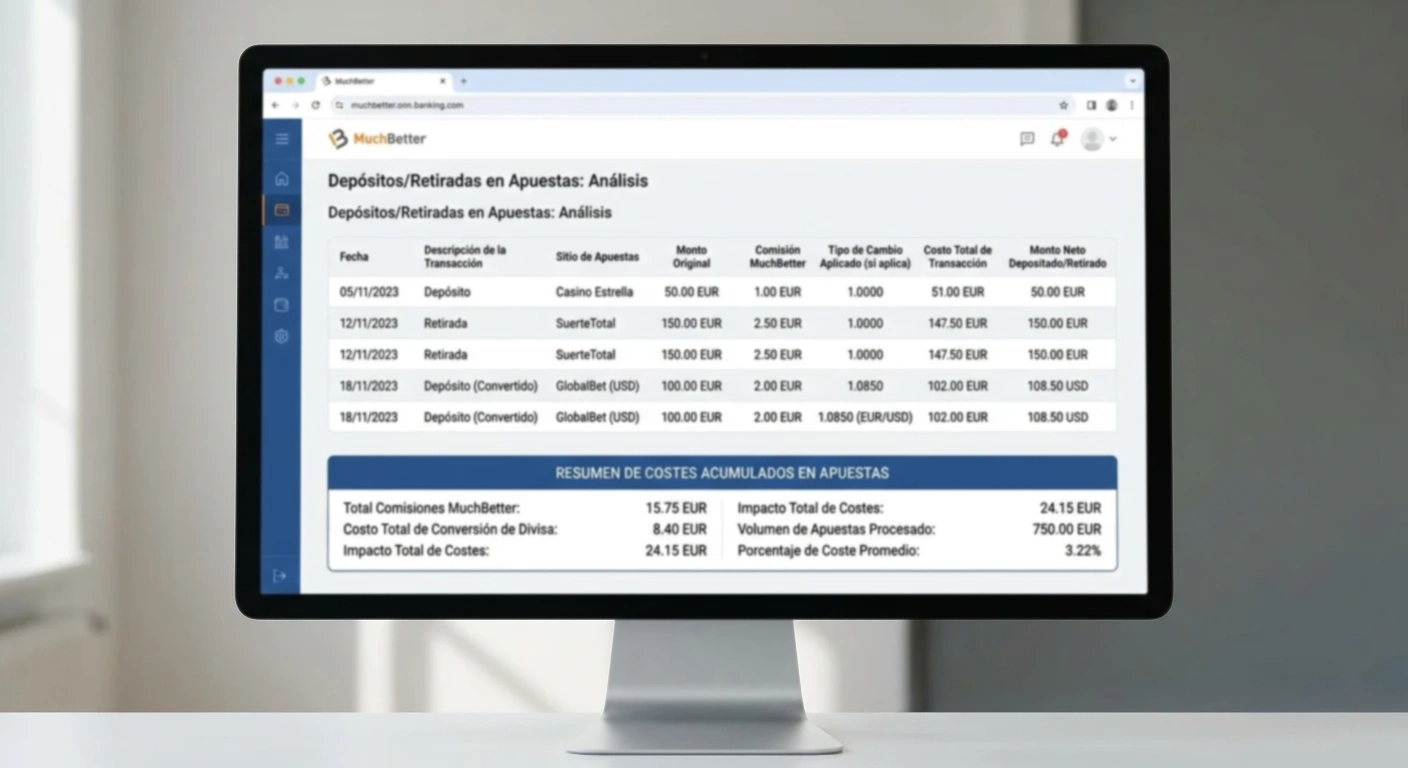Click the Sitio de Apuestas column header

coord(597,257)
